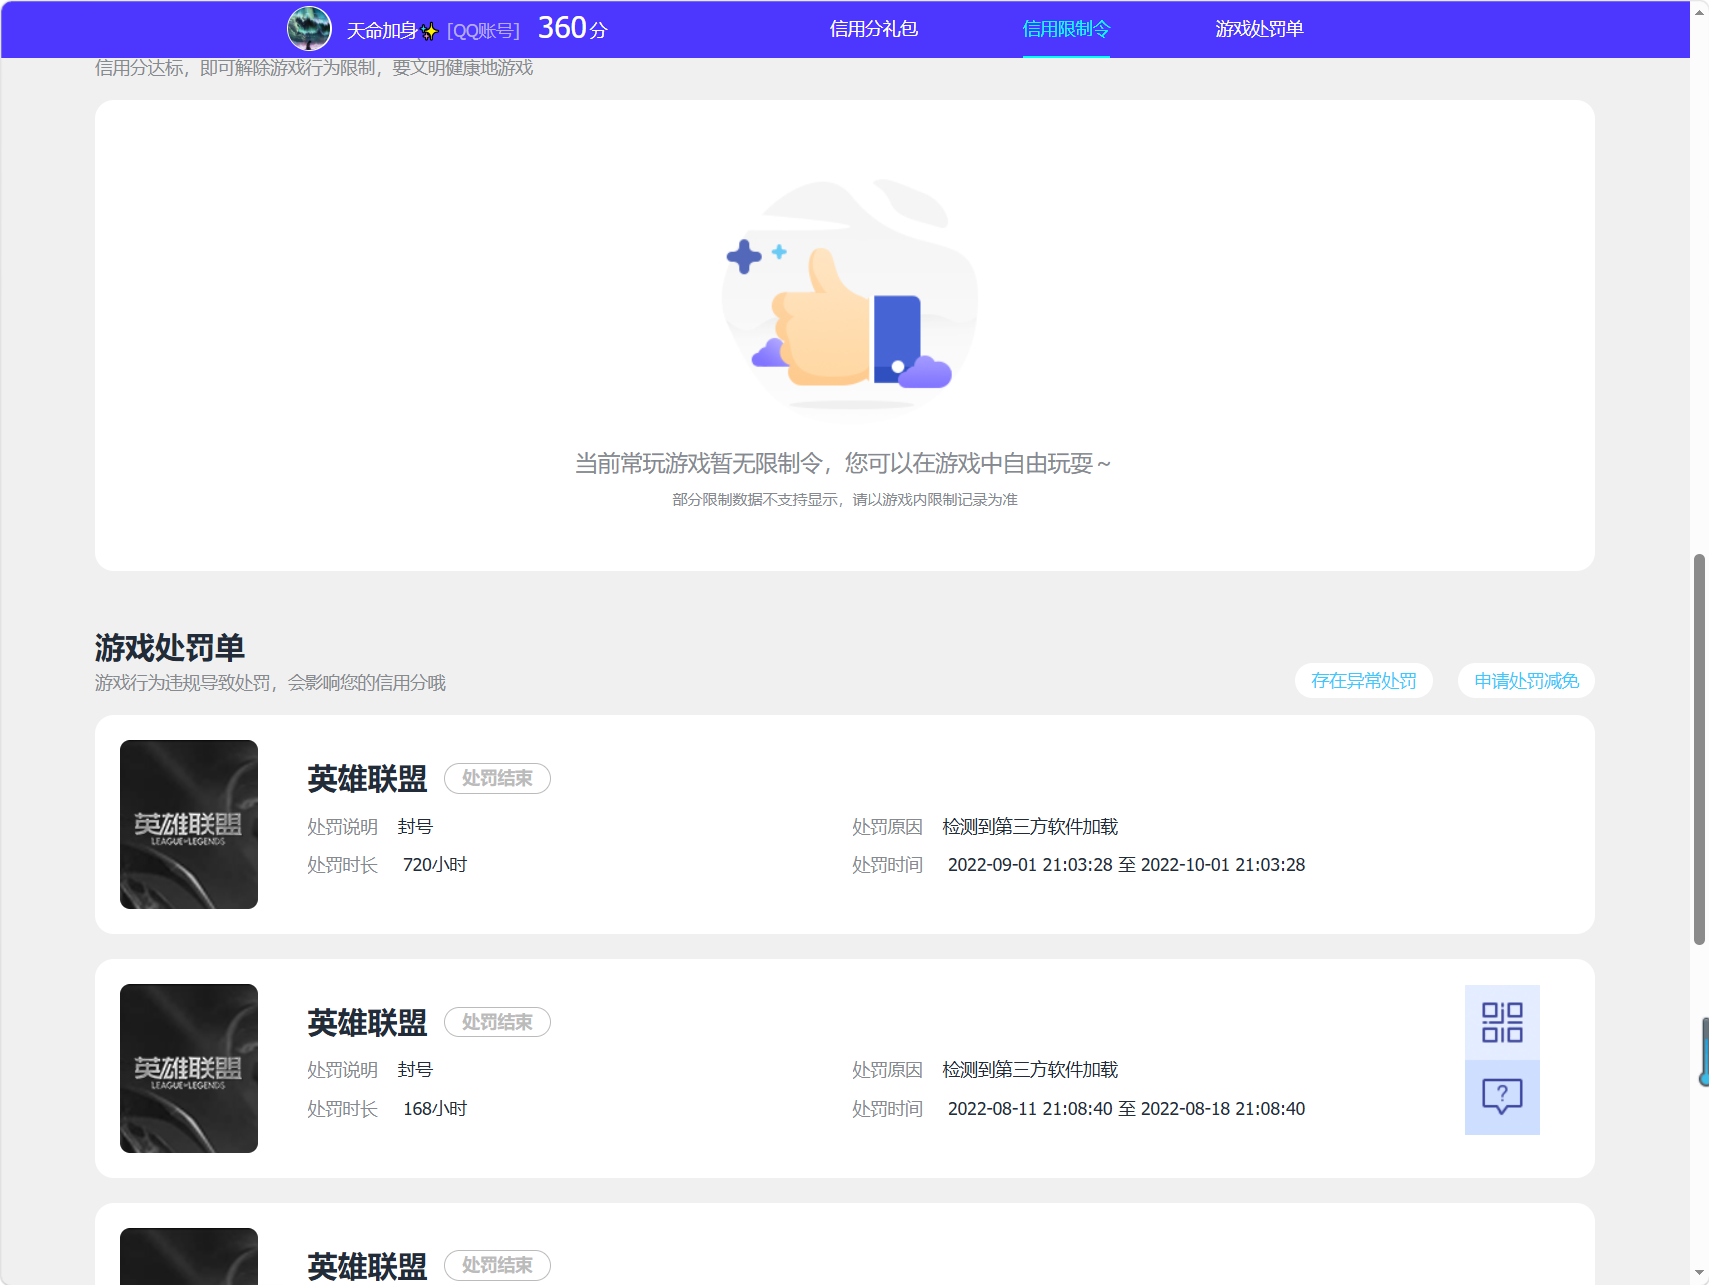
Task: Click the user avatar in the header
Action: 309,29
